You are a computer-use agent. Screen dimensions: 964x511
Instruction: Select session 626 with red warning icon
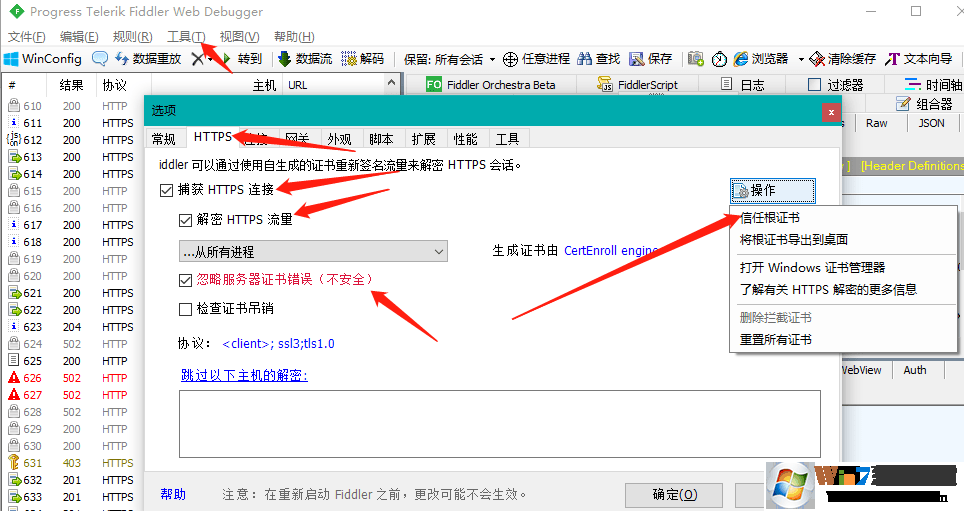(71, 378)
